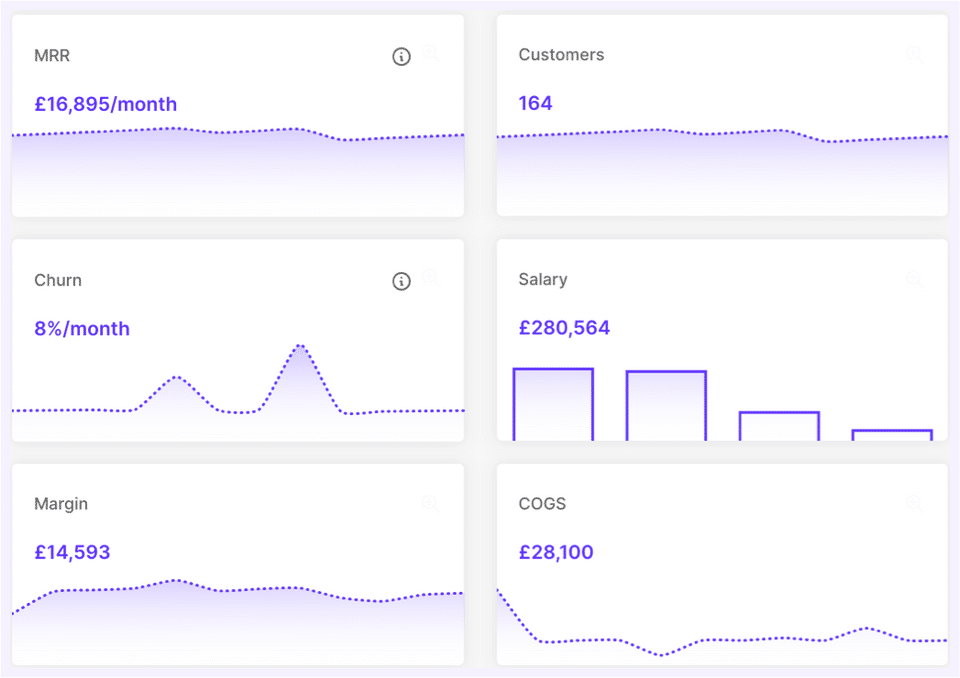The height and width of the screenshot is (678, 960).
Task: Click the shortest fourth bar in Salary chart
Action: click(x=892, y=435)
